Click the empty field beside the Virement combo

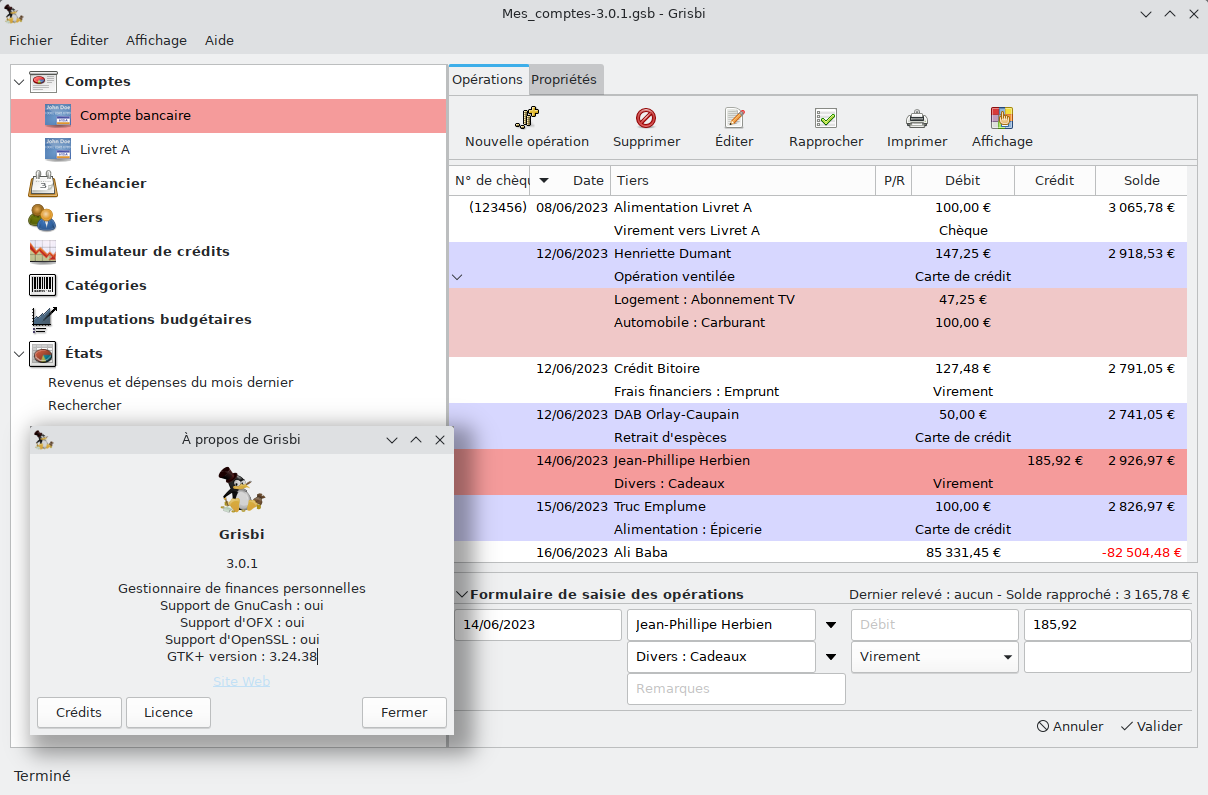click(1108, 657)
